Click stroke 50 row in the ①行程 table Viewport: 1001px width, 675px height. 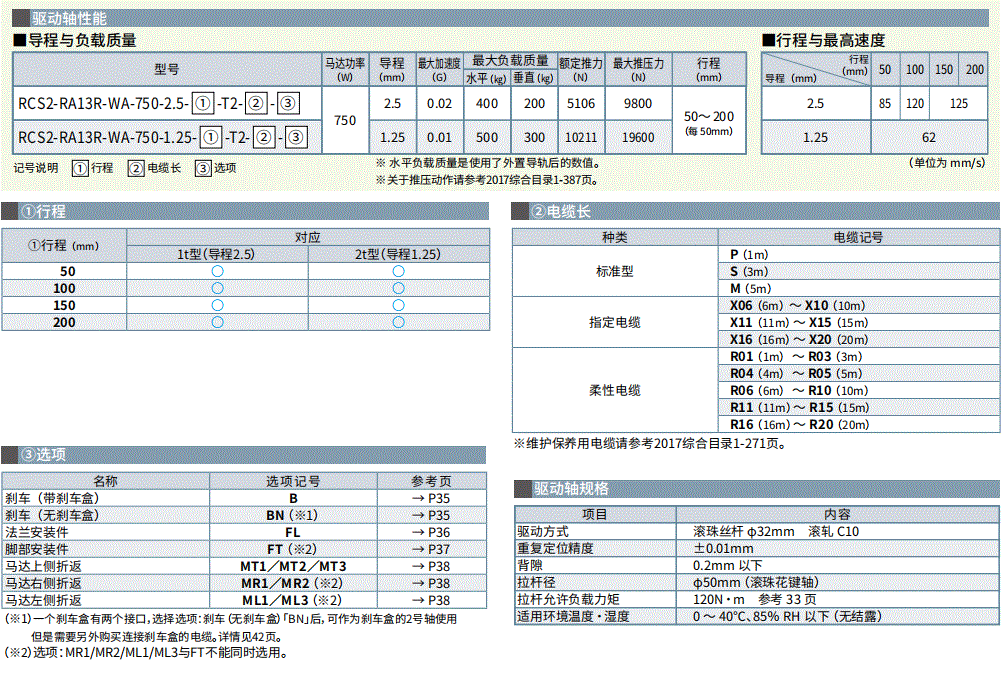[246, 271]
